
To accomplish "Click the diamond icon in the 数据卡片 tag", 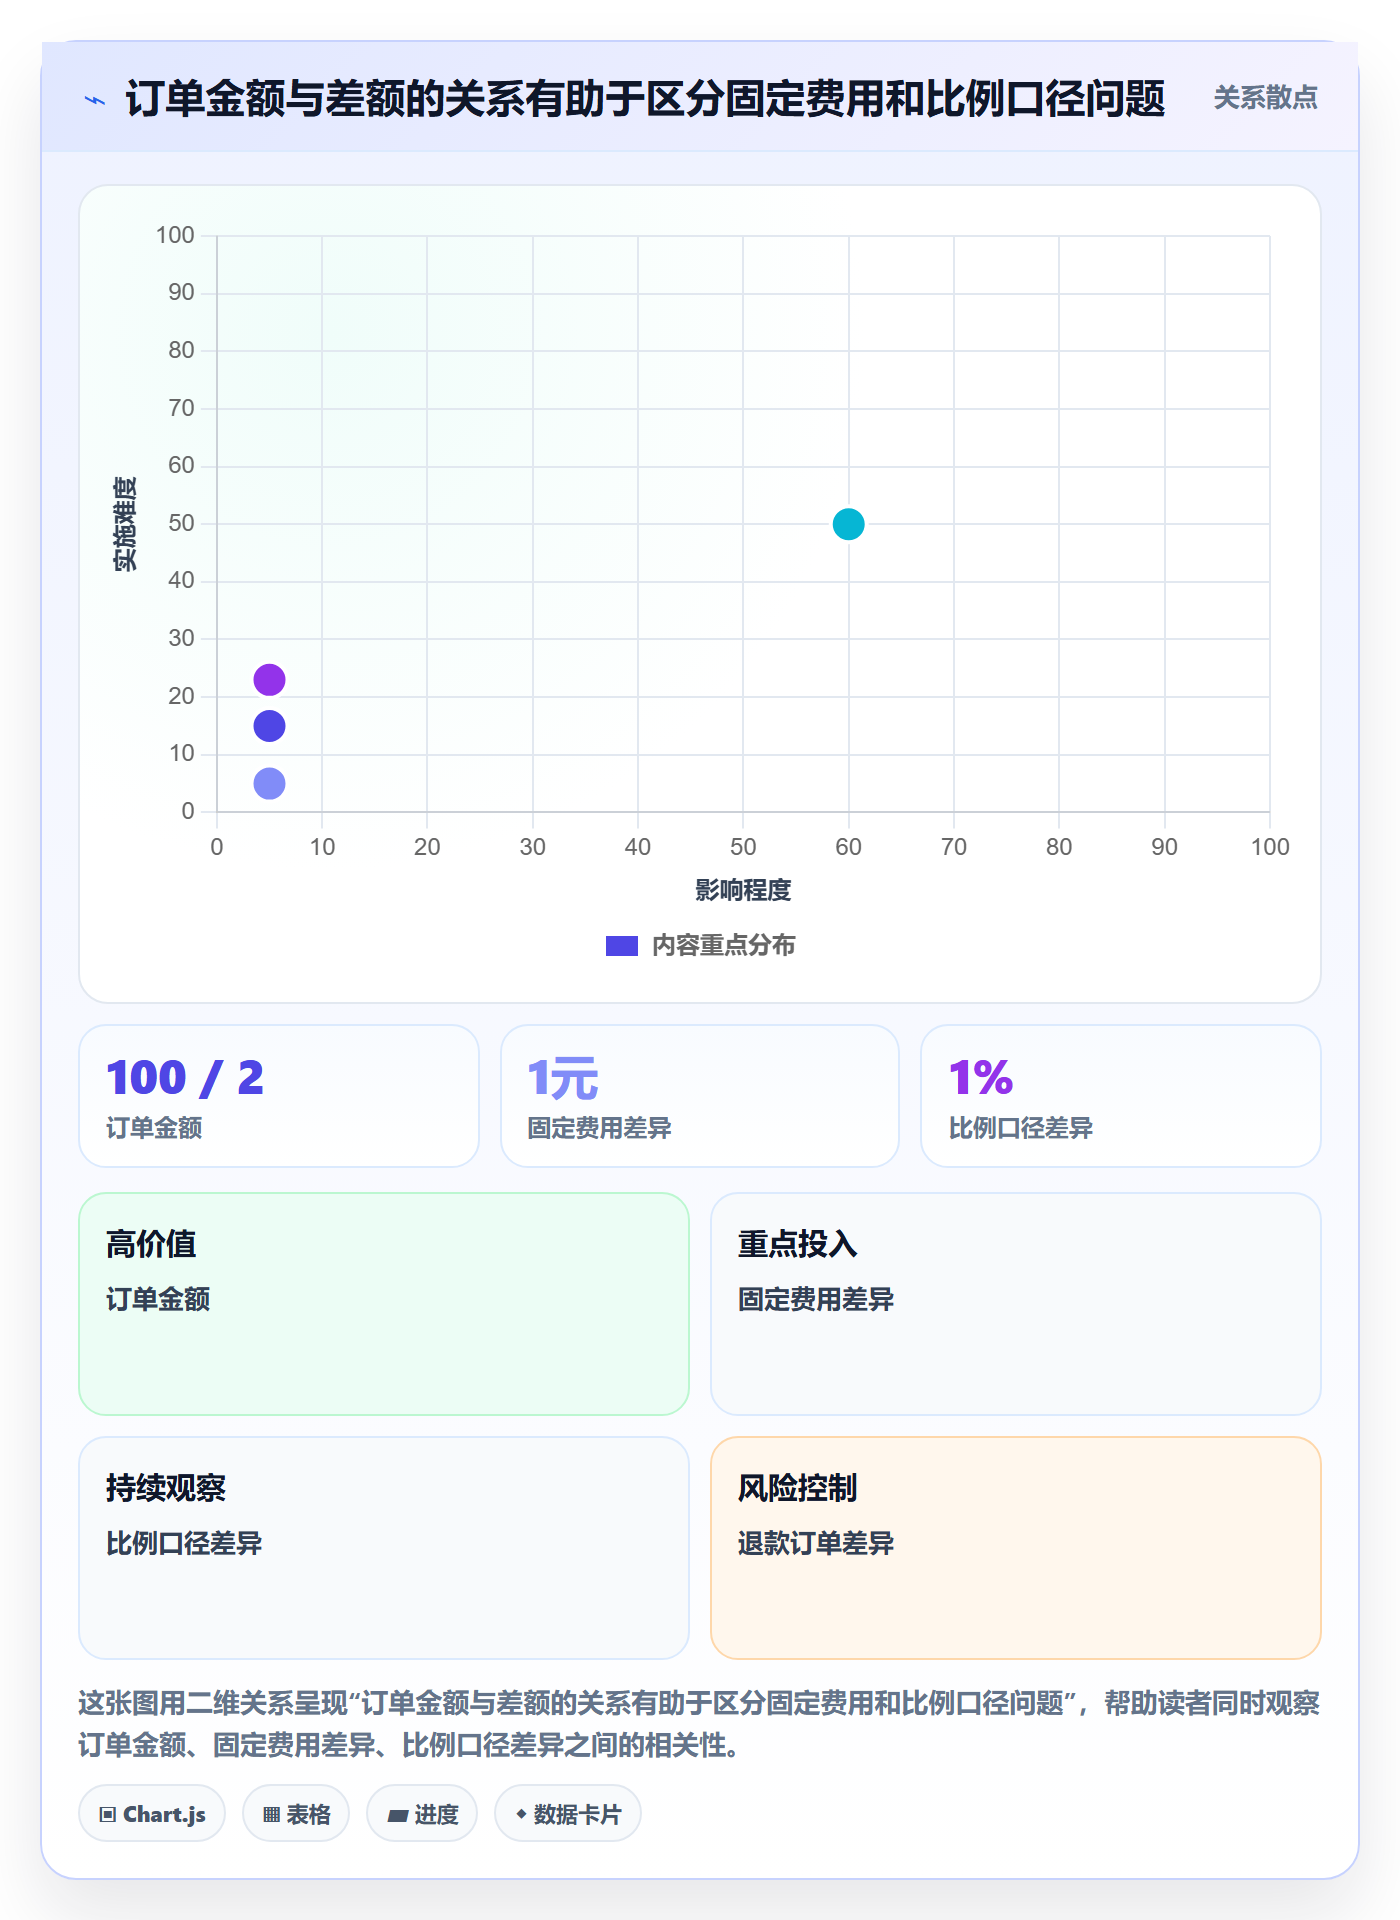I will pos(521,1814).
